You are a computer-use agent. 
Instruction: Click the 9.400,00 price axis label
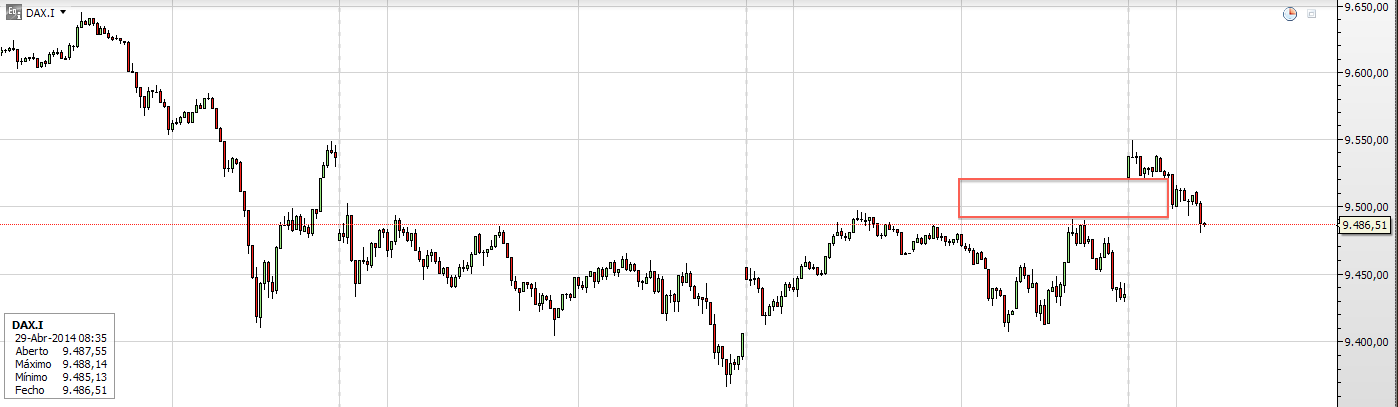click(1366, 342)
